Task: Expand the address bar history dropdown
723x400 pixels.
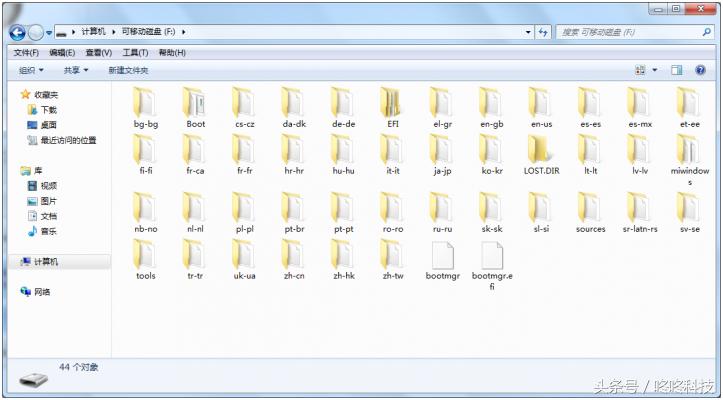Action: [x=528, y=32]
